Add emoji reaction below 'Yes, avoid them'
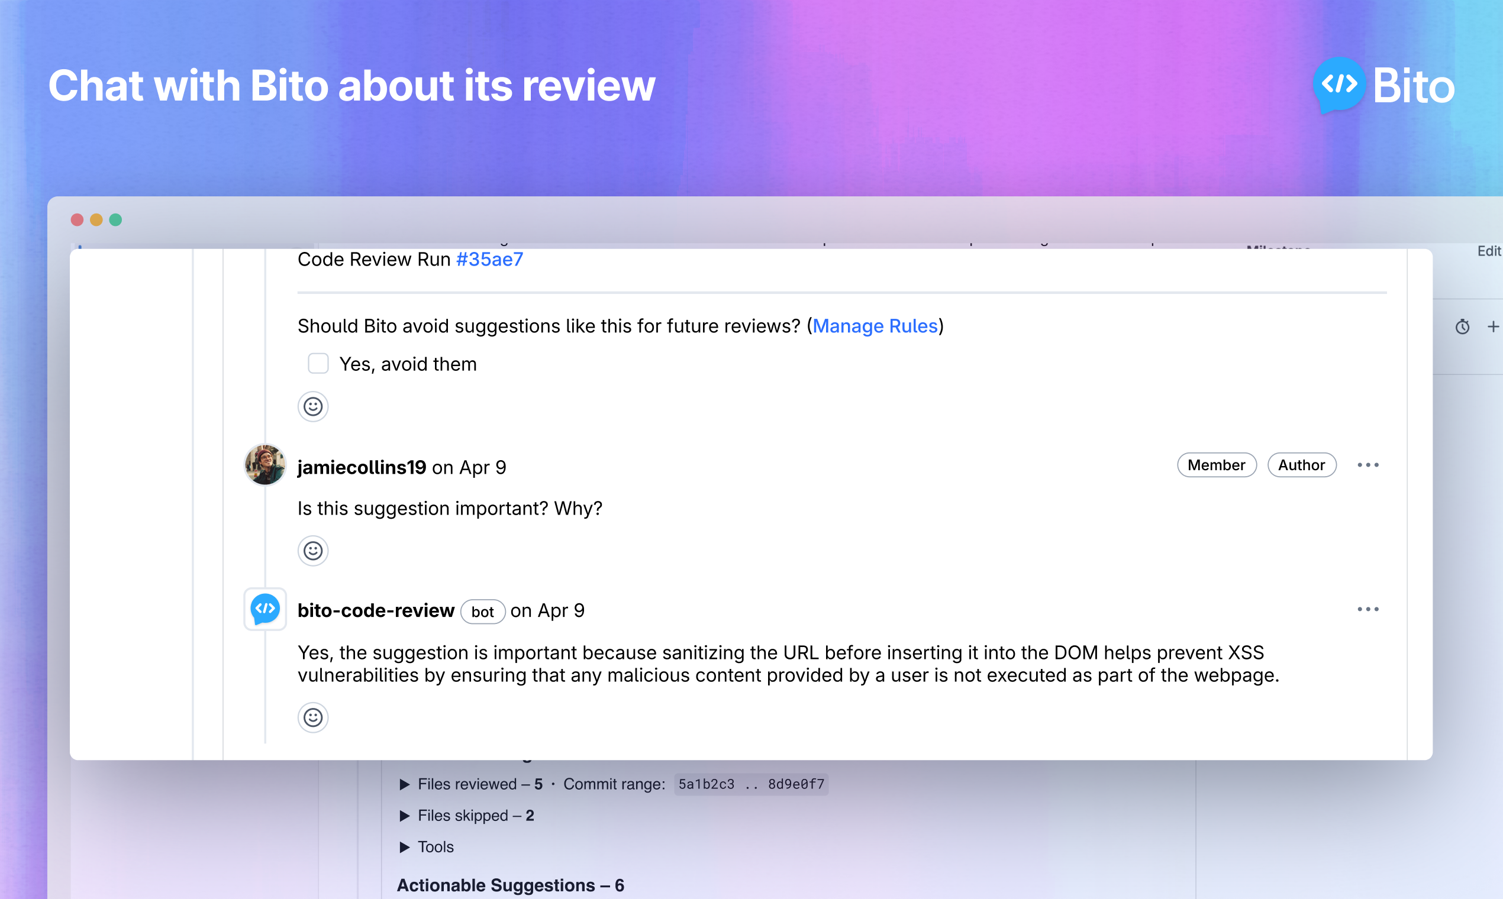Image resolution: width=1503 pixels, height=899 pixels. click(313, 406)
